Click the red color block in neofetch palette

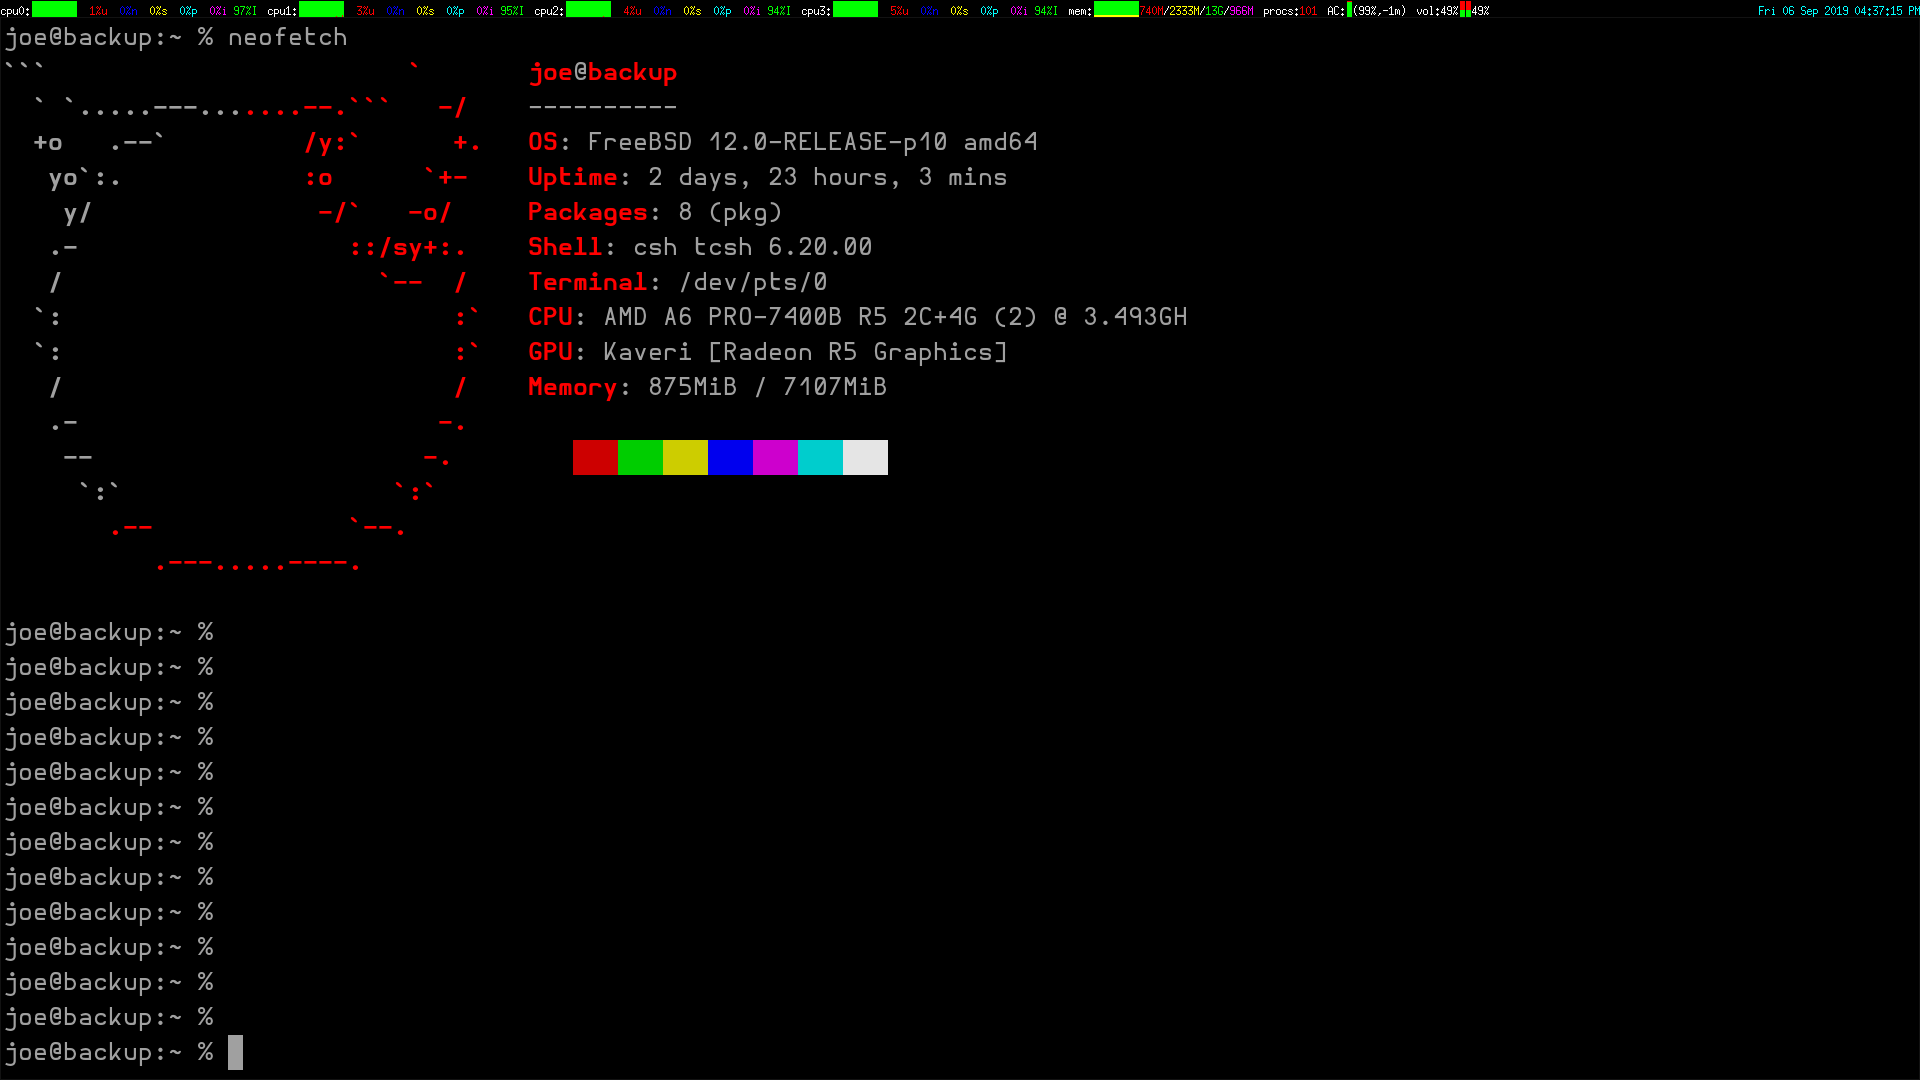coord(595,457)
